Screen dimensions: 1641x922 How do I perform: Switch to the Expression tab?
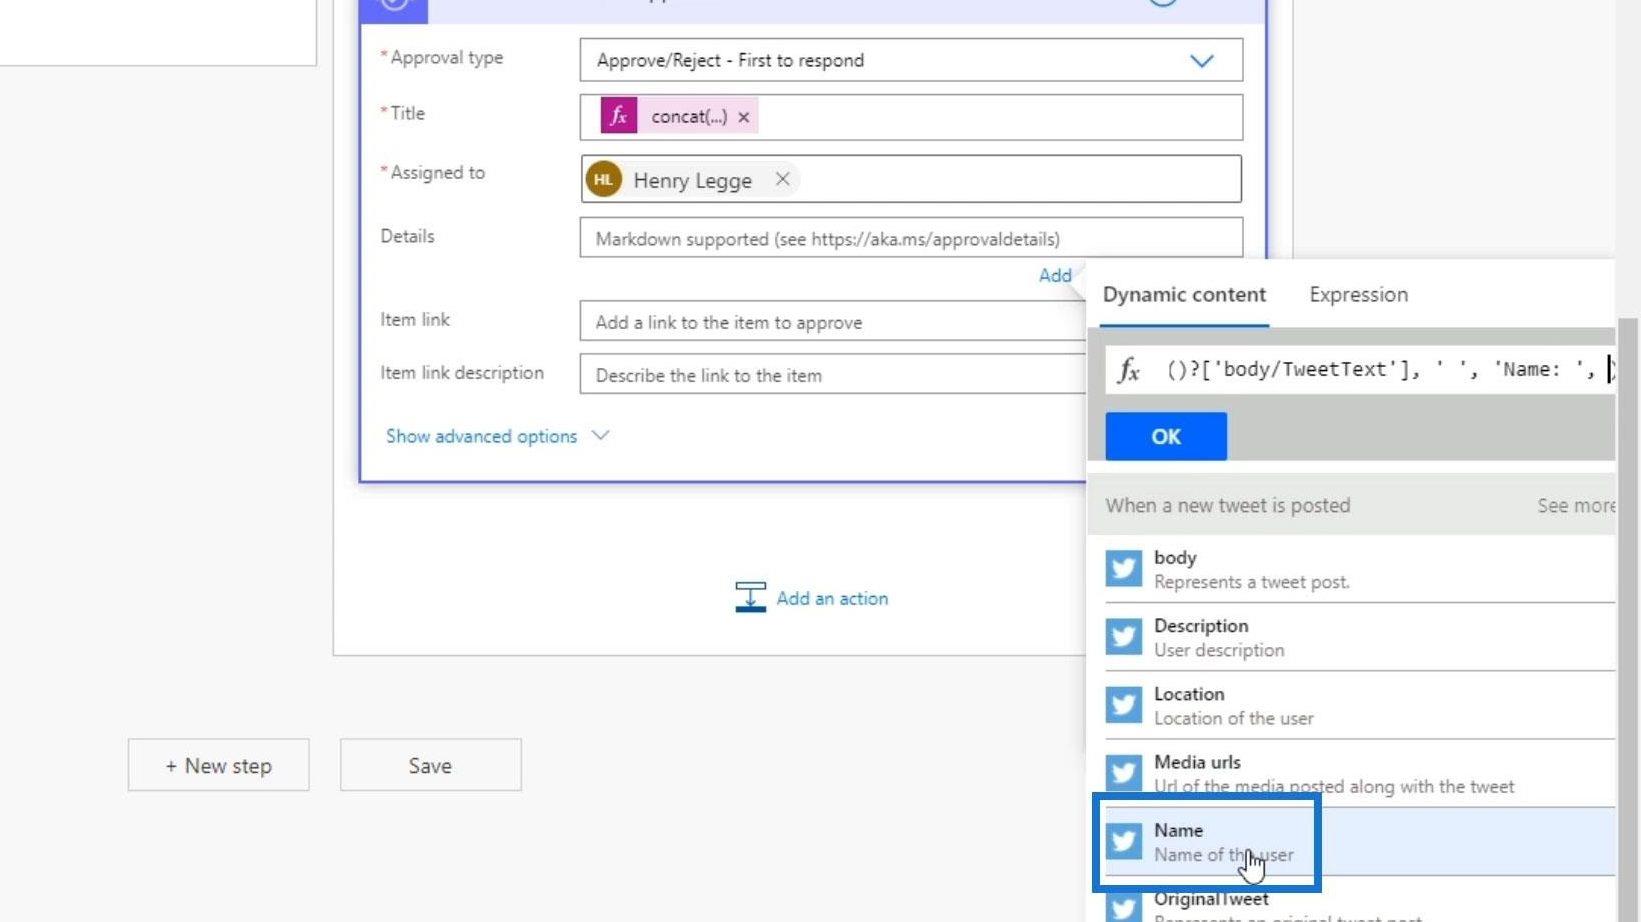coord(1358,295)
